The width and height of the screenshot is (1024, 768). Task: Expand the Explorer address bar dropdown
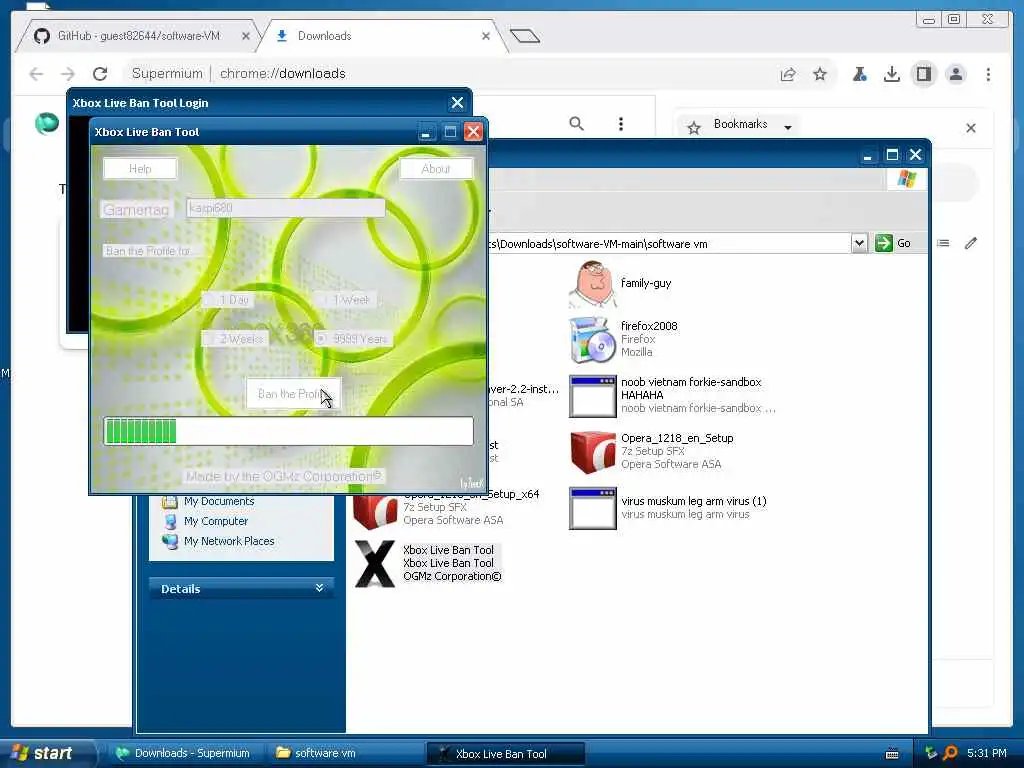[859, 244]
